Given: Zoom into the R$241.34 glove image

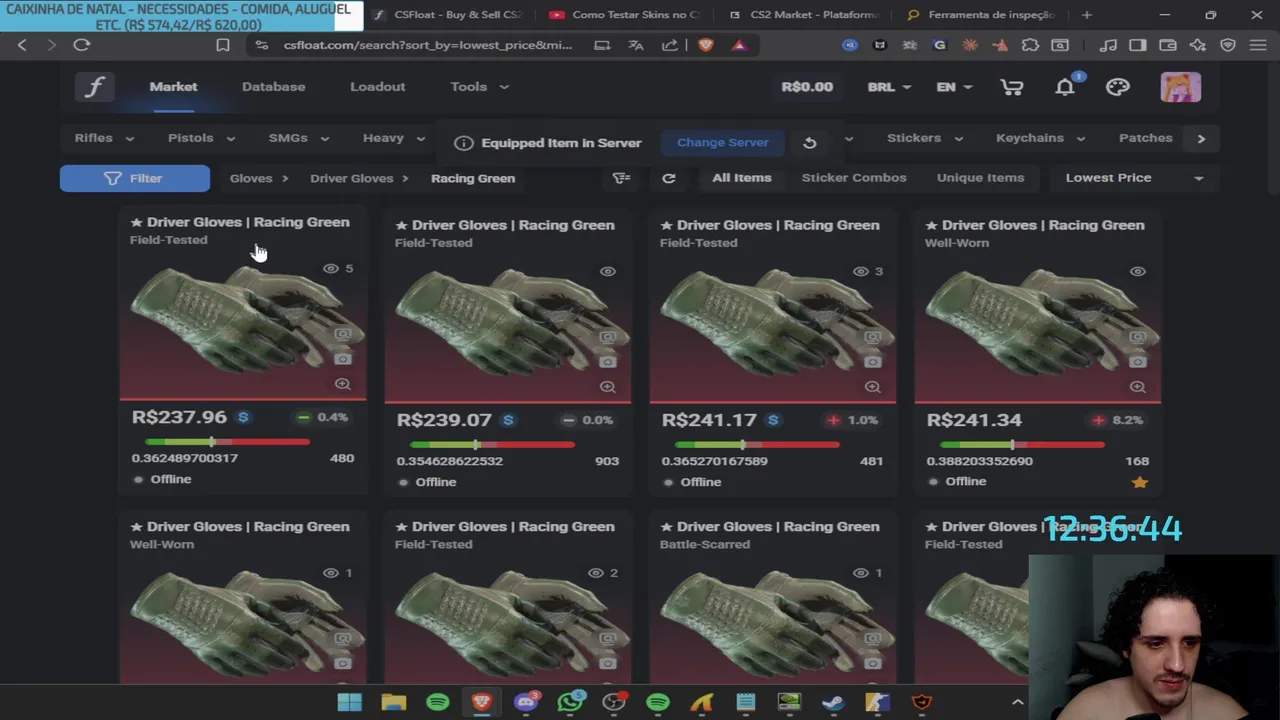Looking at the screenshot, I should (x=1137, y=387).
